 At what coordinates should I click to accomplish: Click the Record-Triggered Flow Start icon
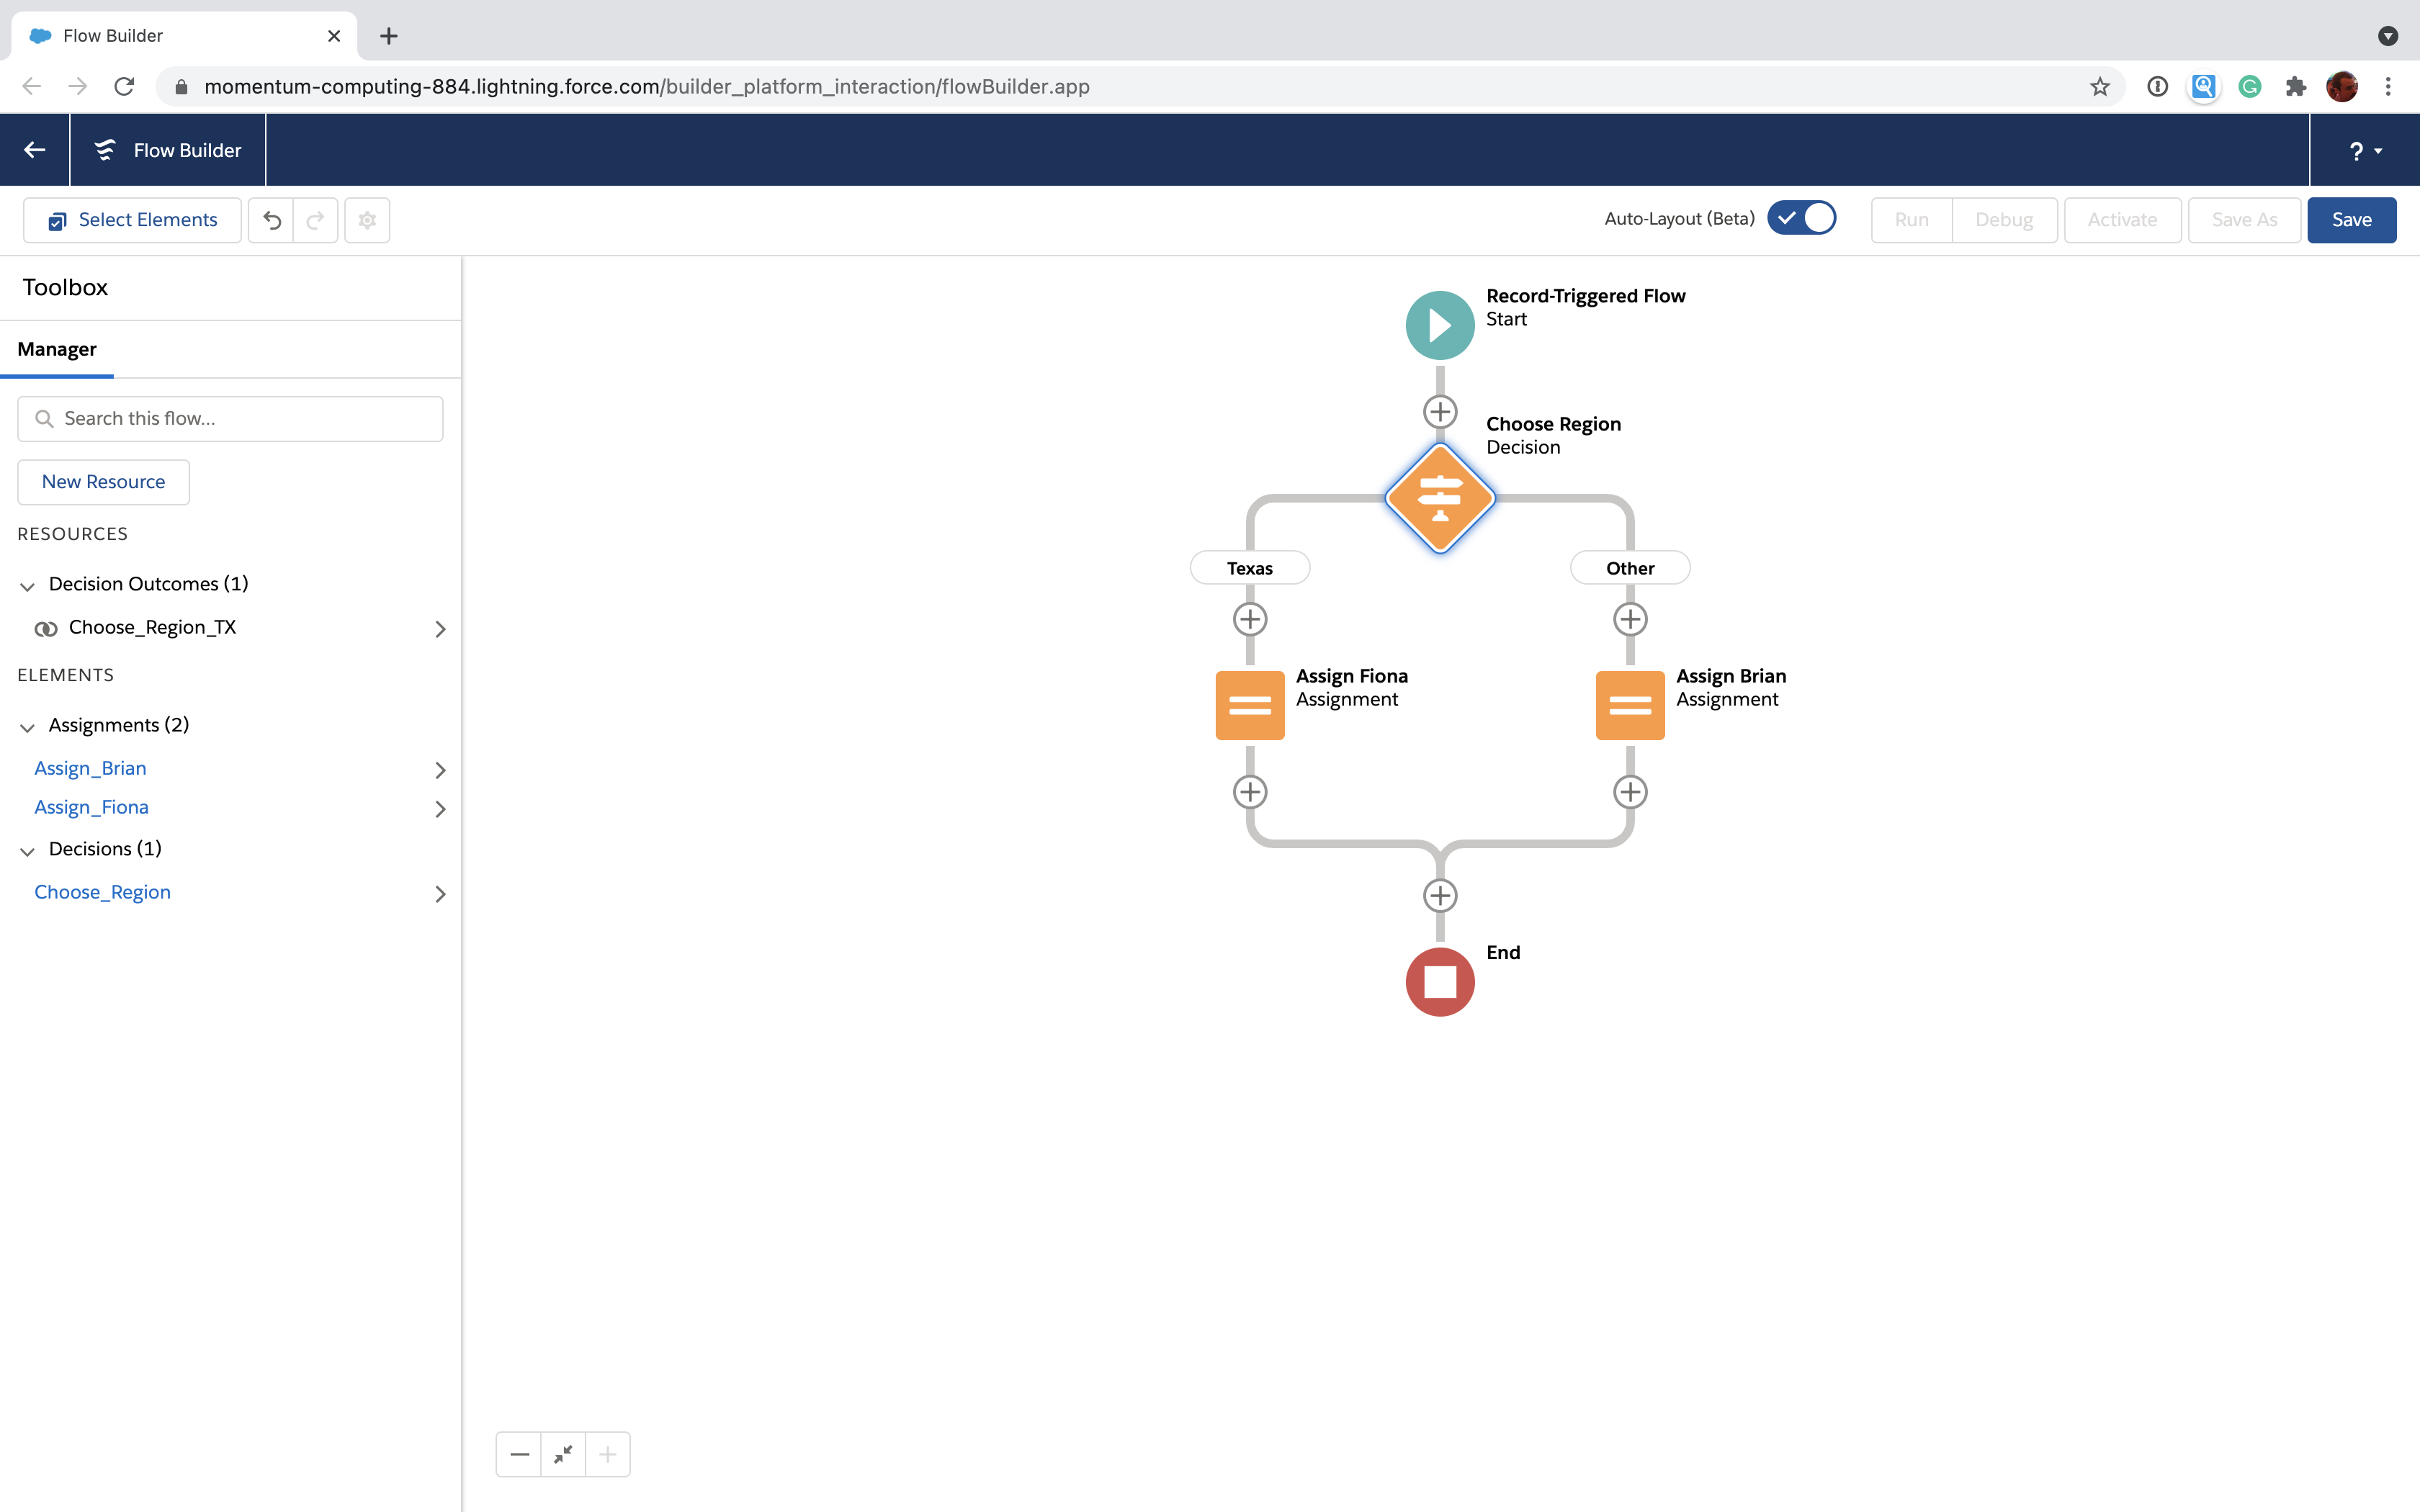[x=1439, y=324]
